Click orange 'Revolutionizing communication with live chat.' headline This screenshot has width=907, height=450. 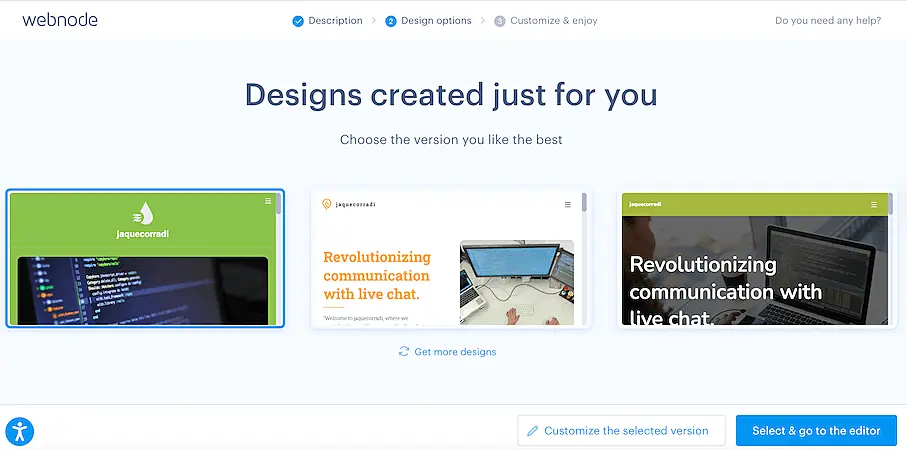point(377,275)
